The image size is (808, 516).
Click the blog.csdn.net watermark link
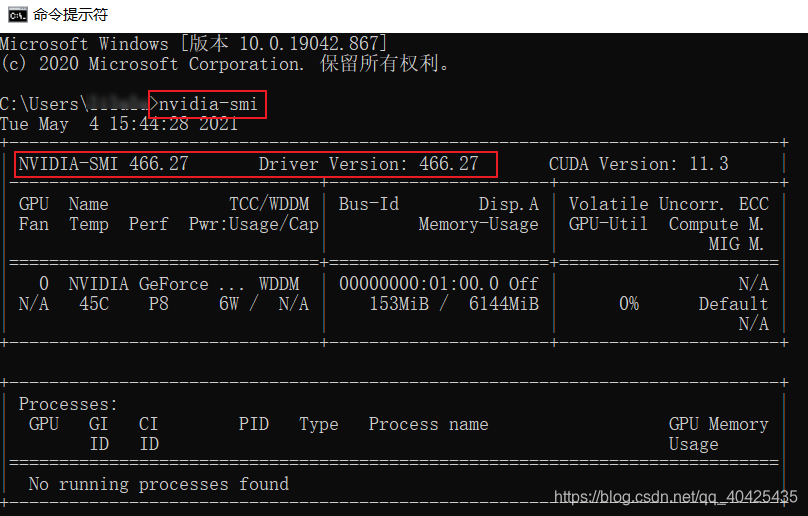(676, 497)
